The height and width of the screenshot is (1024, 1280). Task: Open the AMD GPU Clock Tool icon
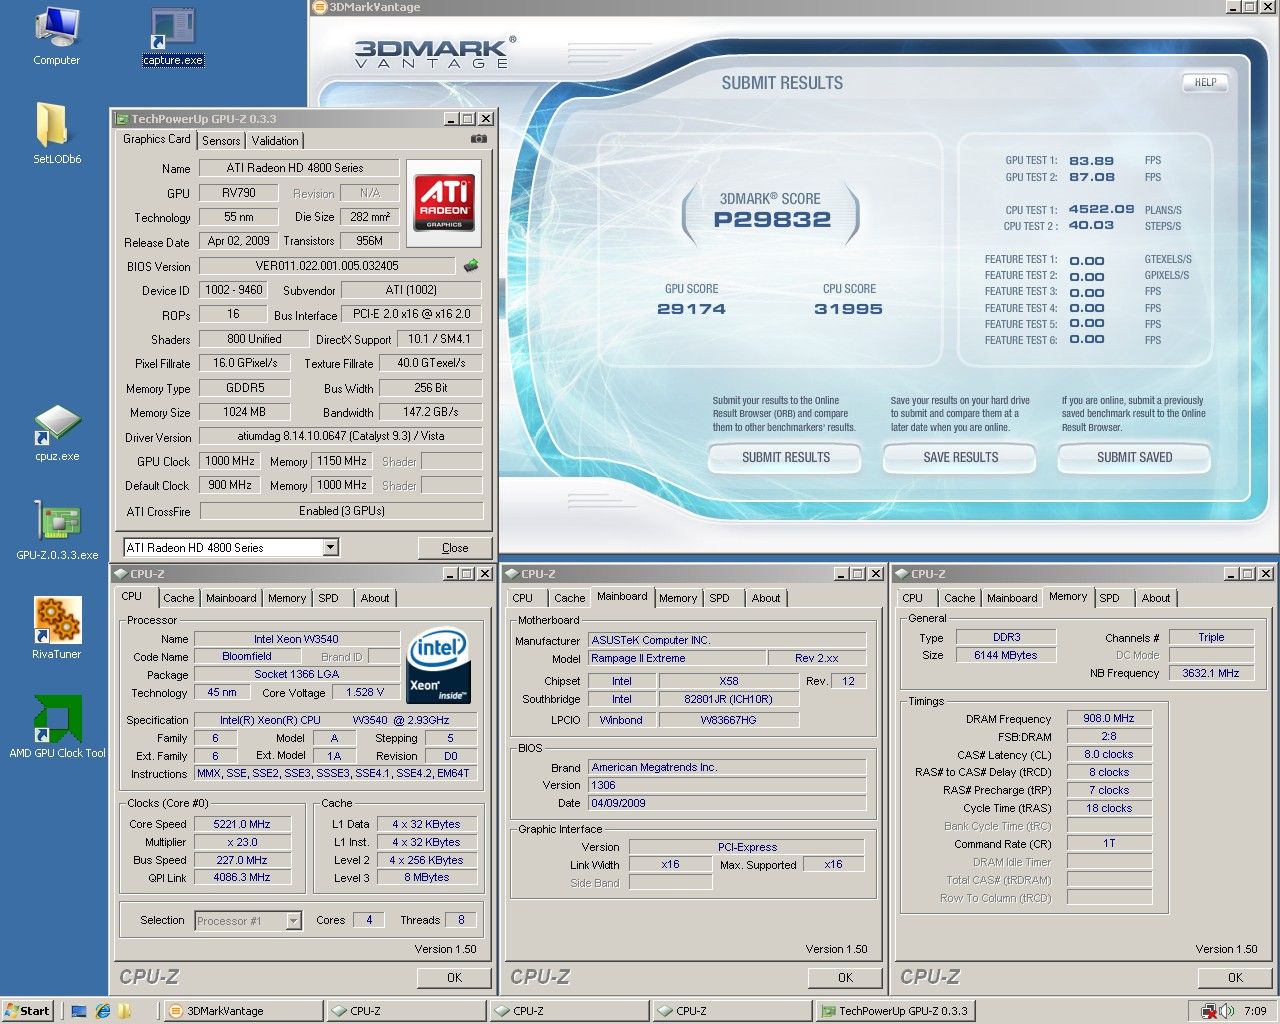tap(57, 727)
